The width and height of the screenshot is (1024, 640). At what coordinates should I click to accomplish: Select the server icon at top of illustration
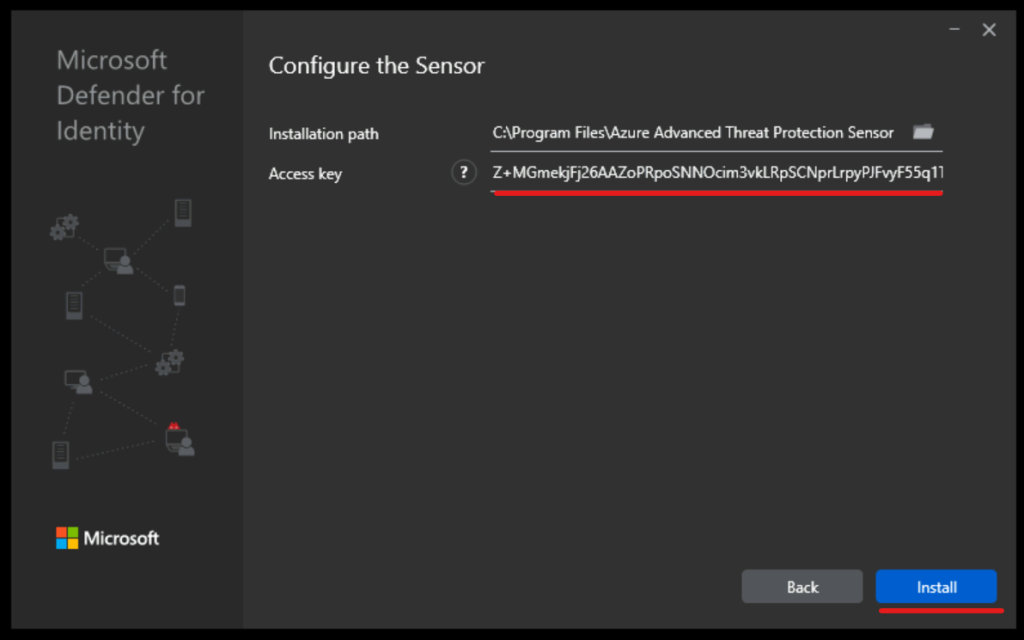tap(182, 212)
